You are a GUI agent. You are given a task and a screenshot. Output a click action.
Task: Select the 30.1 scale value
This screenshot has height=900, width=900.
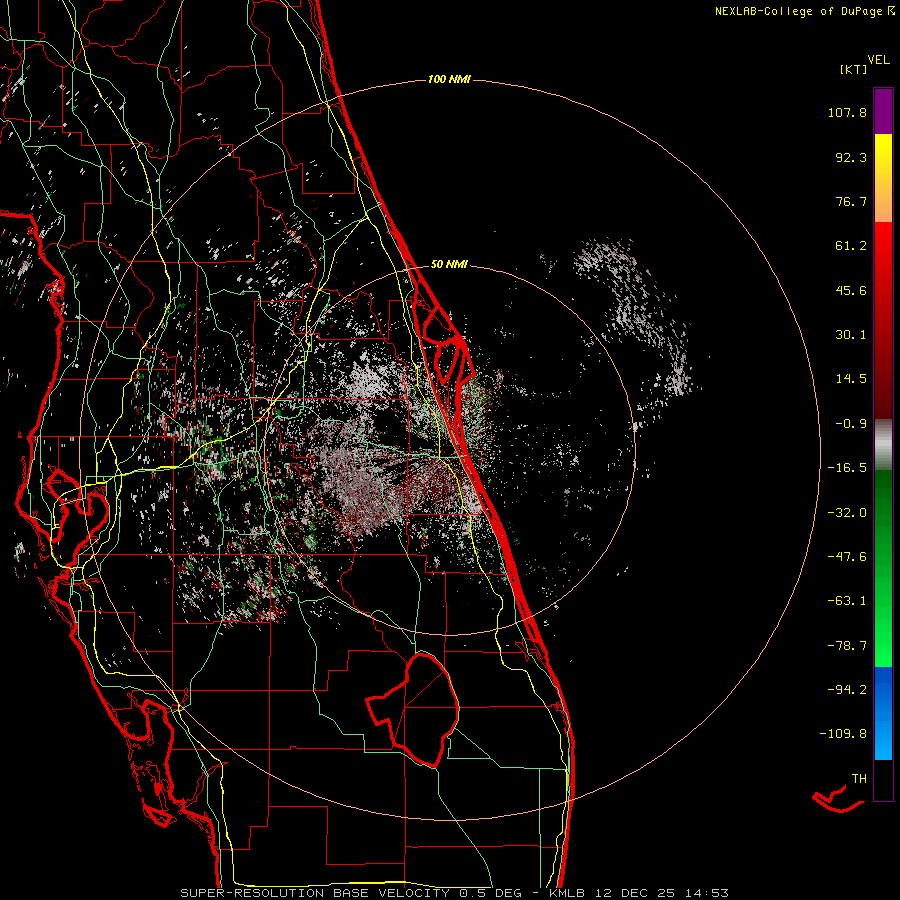click(851, 335)
